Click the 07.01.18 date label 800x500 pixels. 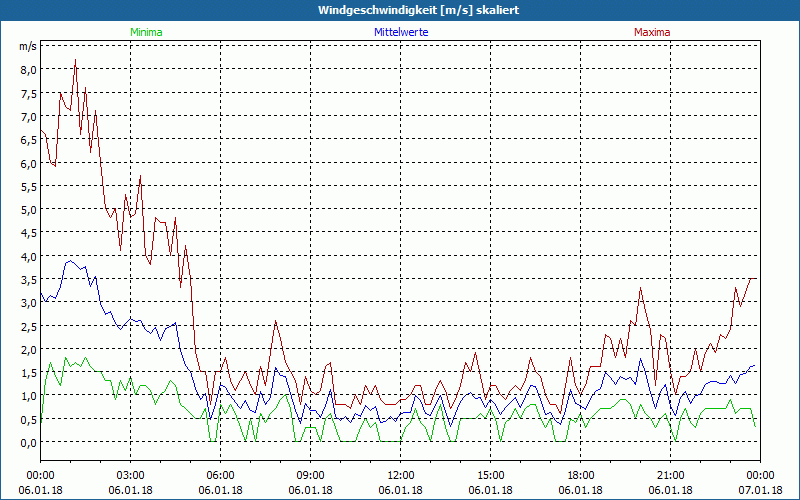point(760,490)
